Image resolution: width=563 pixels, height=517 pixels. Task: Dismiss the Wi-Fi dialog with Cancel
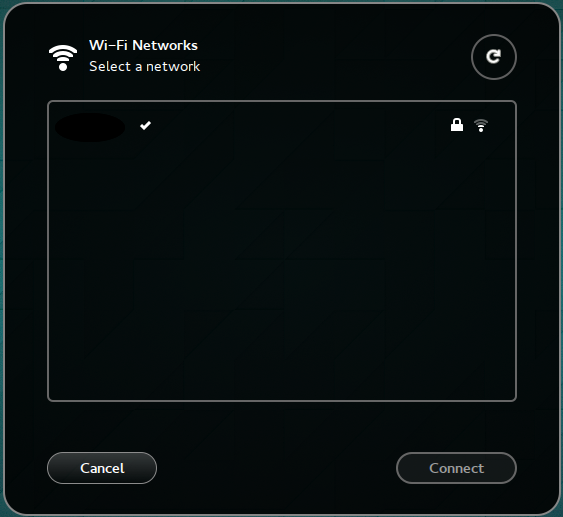[102, 468]
